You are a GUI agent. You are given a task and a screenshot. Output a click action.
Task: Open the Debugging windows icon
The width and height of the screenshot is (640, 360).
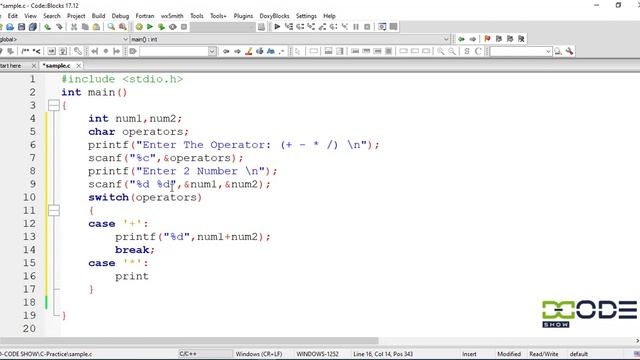tap(382, 27)
